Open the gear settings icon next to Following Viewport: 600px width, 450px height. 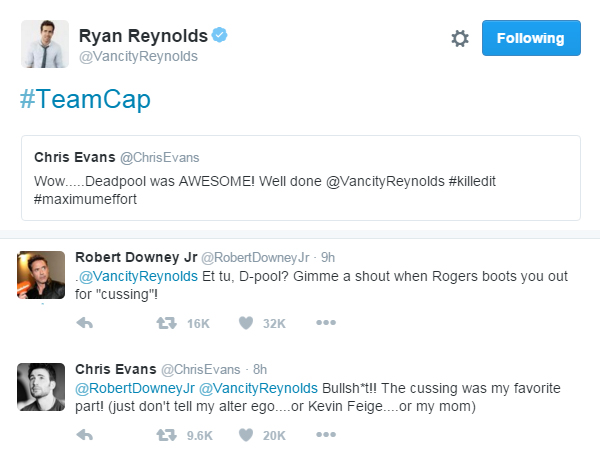pyautogui.click(x=460, y=38)
